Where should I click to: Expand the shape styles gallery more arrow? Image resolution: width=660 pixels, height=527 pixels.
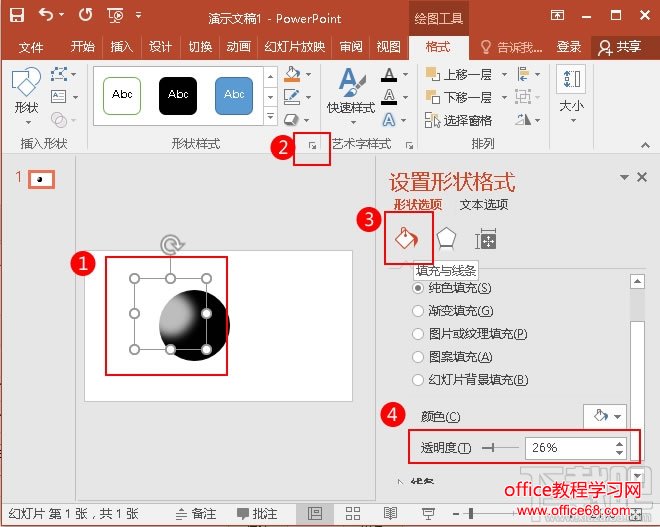pyautogui.click(x=270, y=118)
